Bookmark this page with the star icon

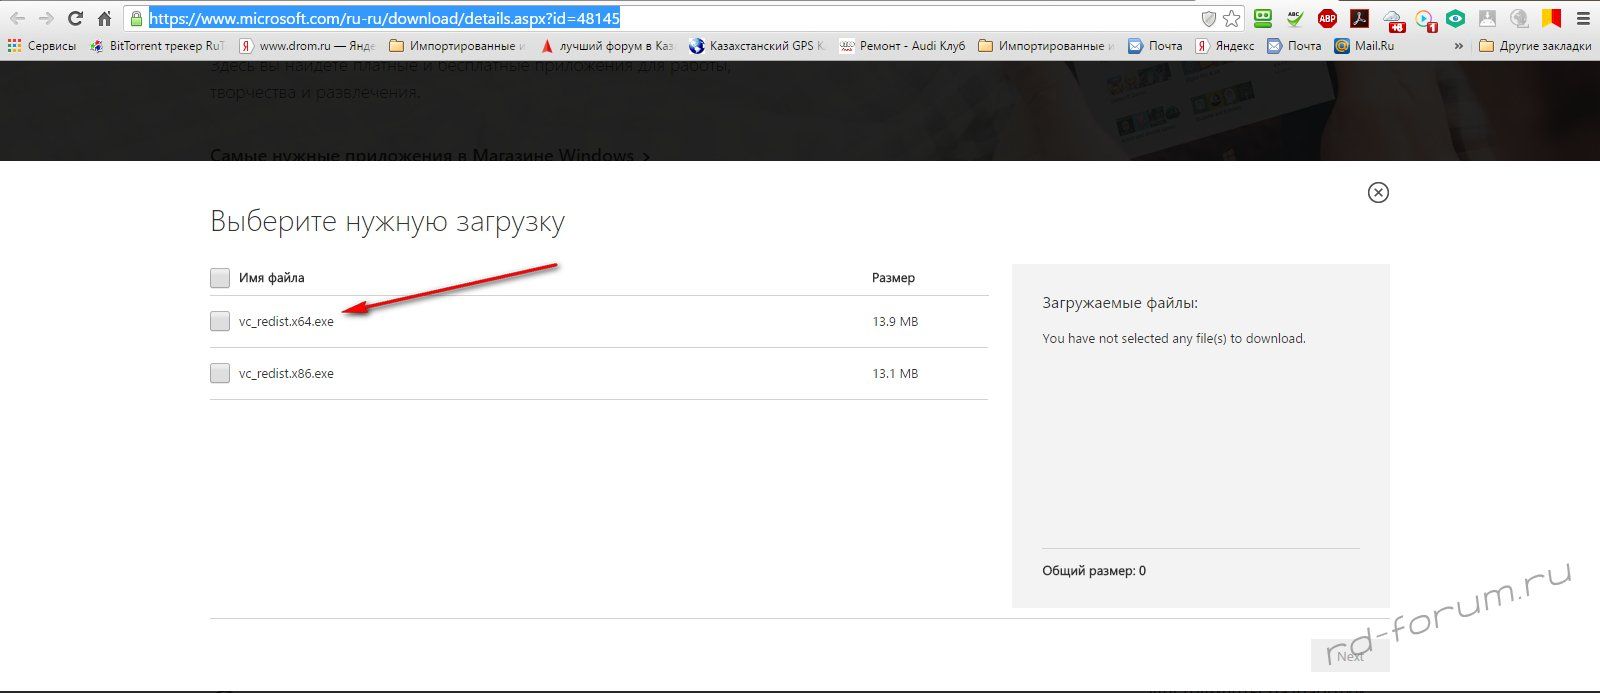click(x=1232, y=18)
